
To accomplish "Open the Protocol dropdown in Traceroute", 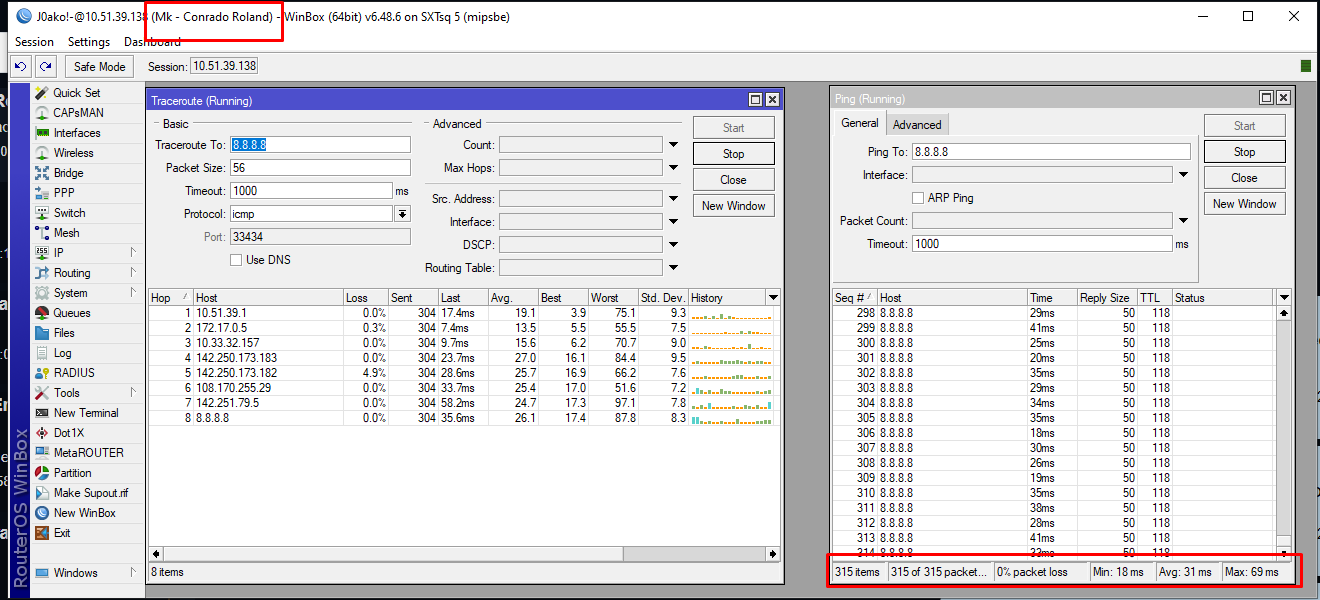I will click(x=402, y=214).
